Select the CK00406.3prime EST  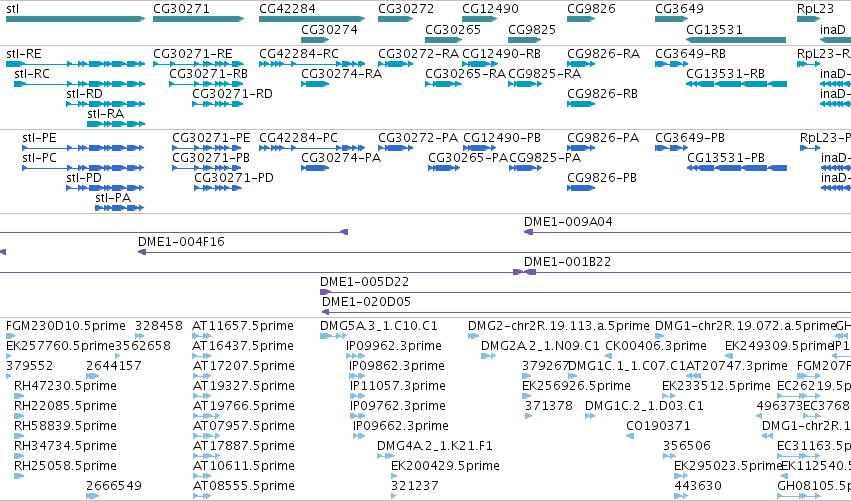coord(609,356)
